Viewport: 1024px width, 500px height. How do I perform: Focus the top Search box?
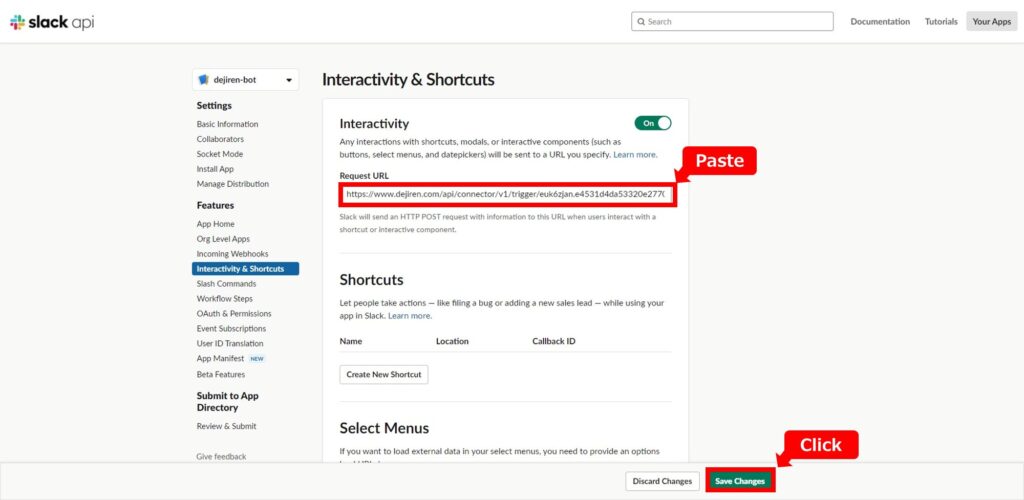[732, 22]
